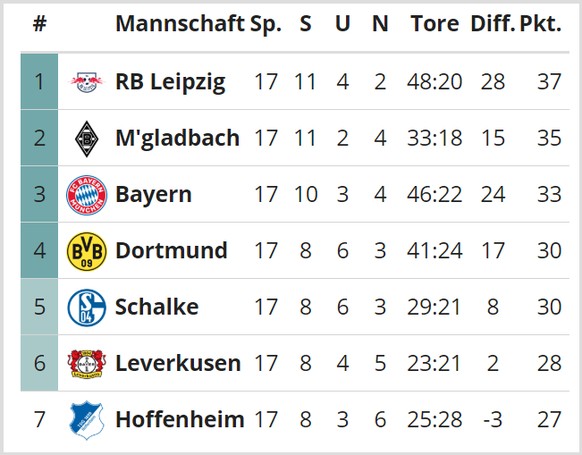
Task: Select the Diff. column header
Action: tap(493, 24)
